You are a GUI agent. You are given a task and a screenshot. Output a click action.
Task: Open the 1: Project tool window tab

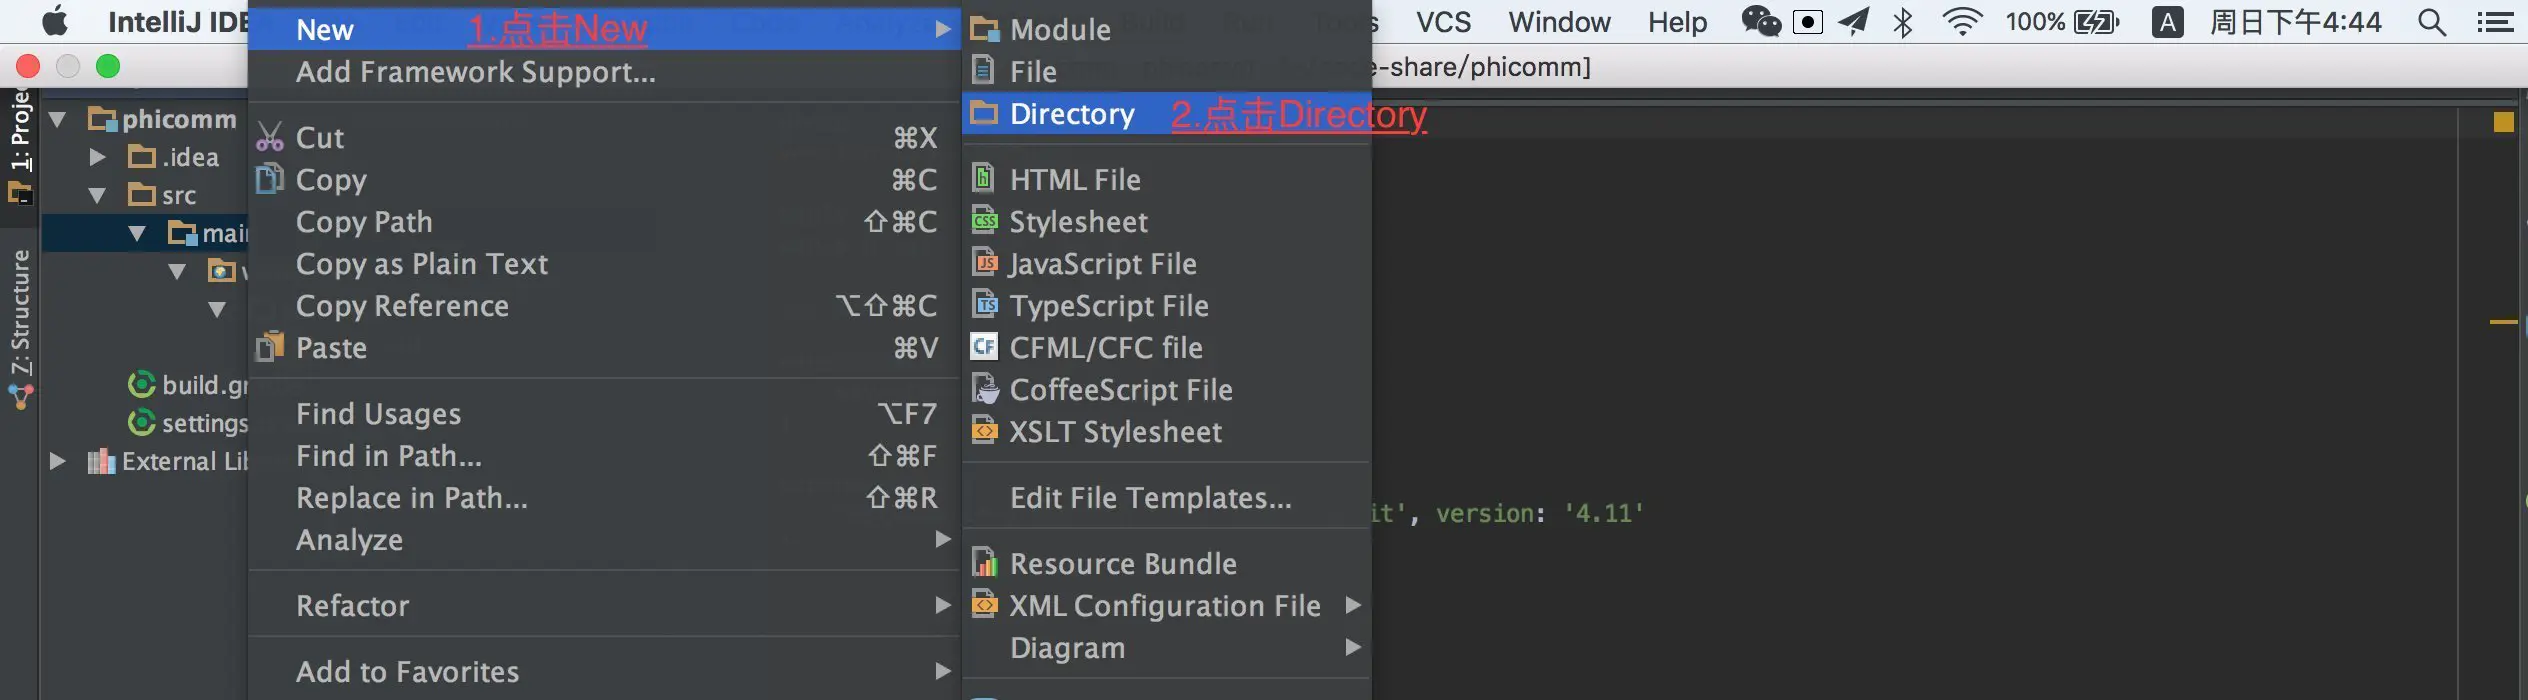click(20, 130)
